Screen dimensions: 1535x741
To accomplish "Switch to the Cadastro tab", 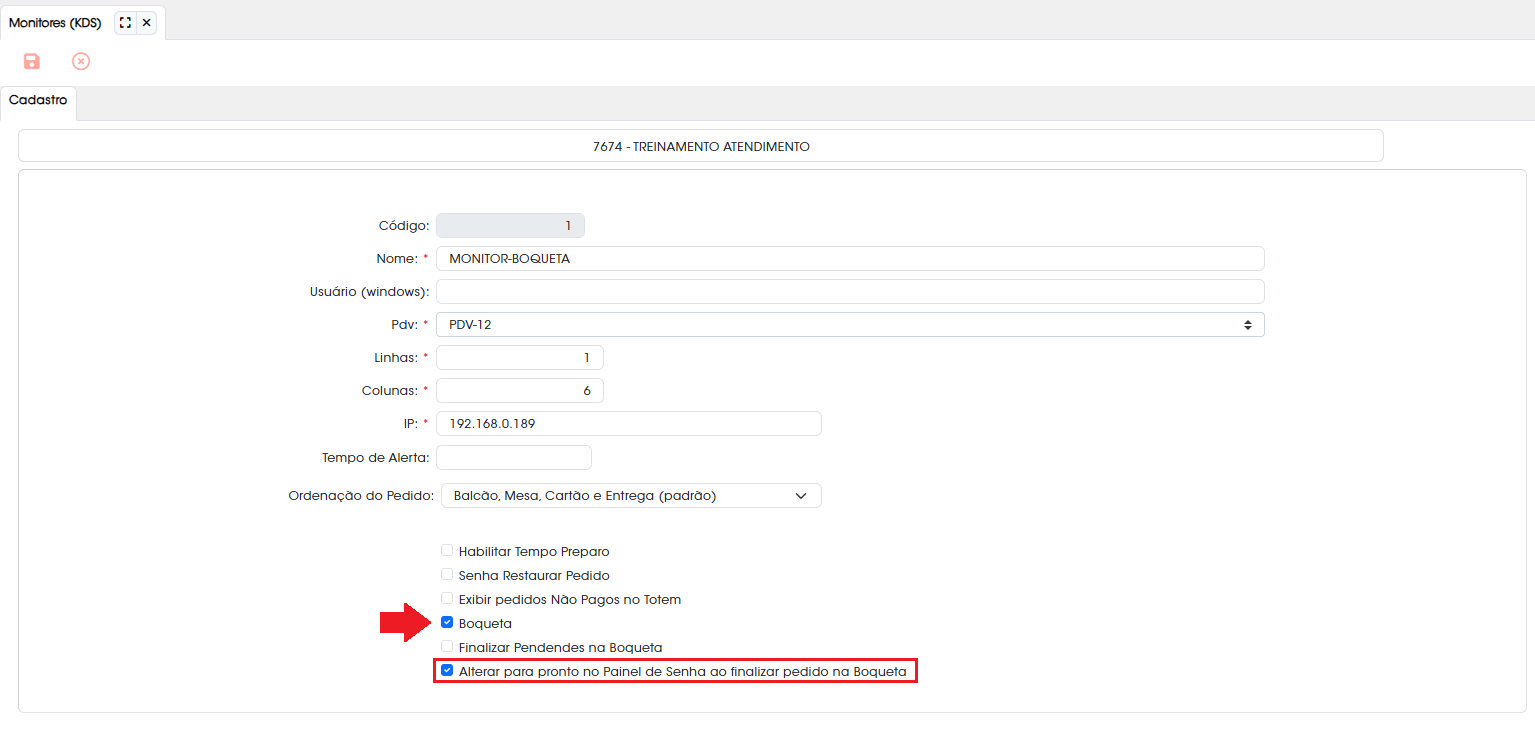I will pos(38,101).
